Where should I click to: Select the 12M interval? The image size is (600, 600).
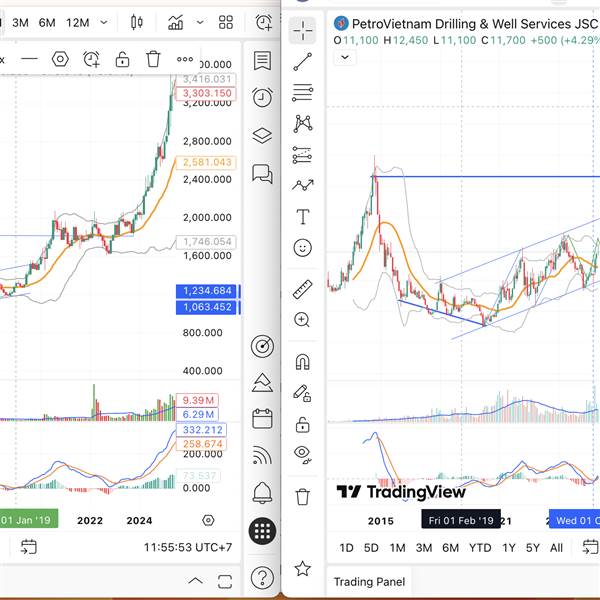click(x=78, y=23)
